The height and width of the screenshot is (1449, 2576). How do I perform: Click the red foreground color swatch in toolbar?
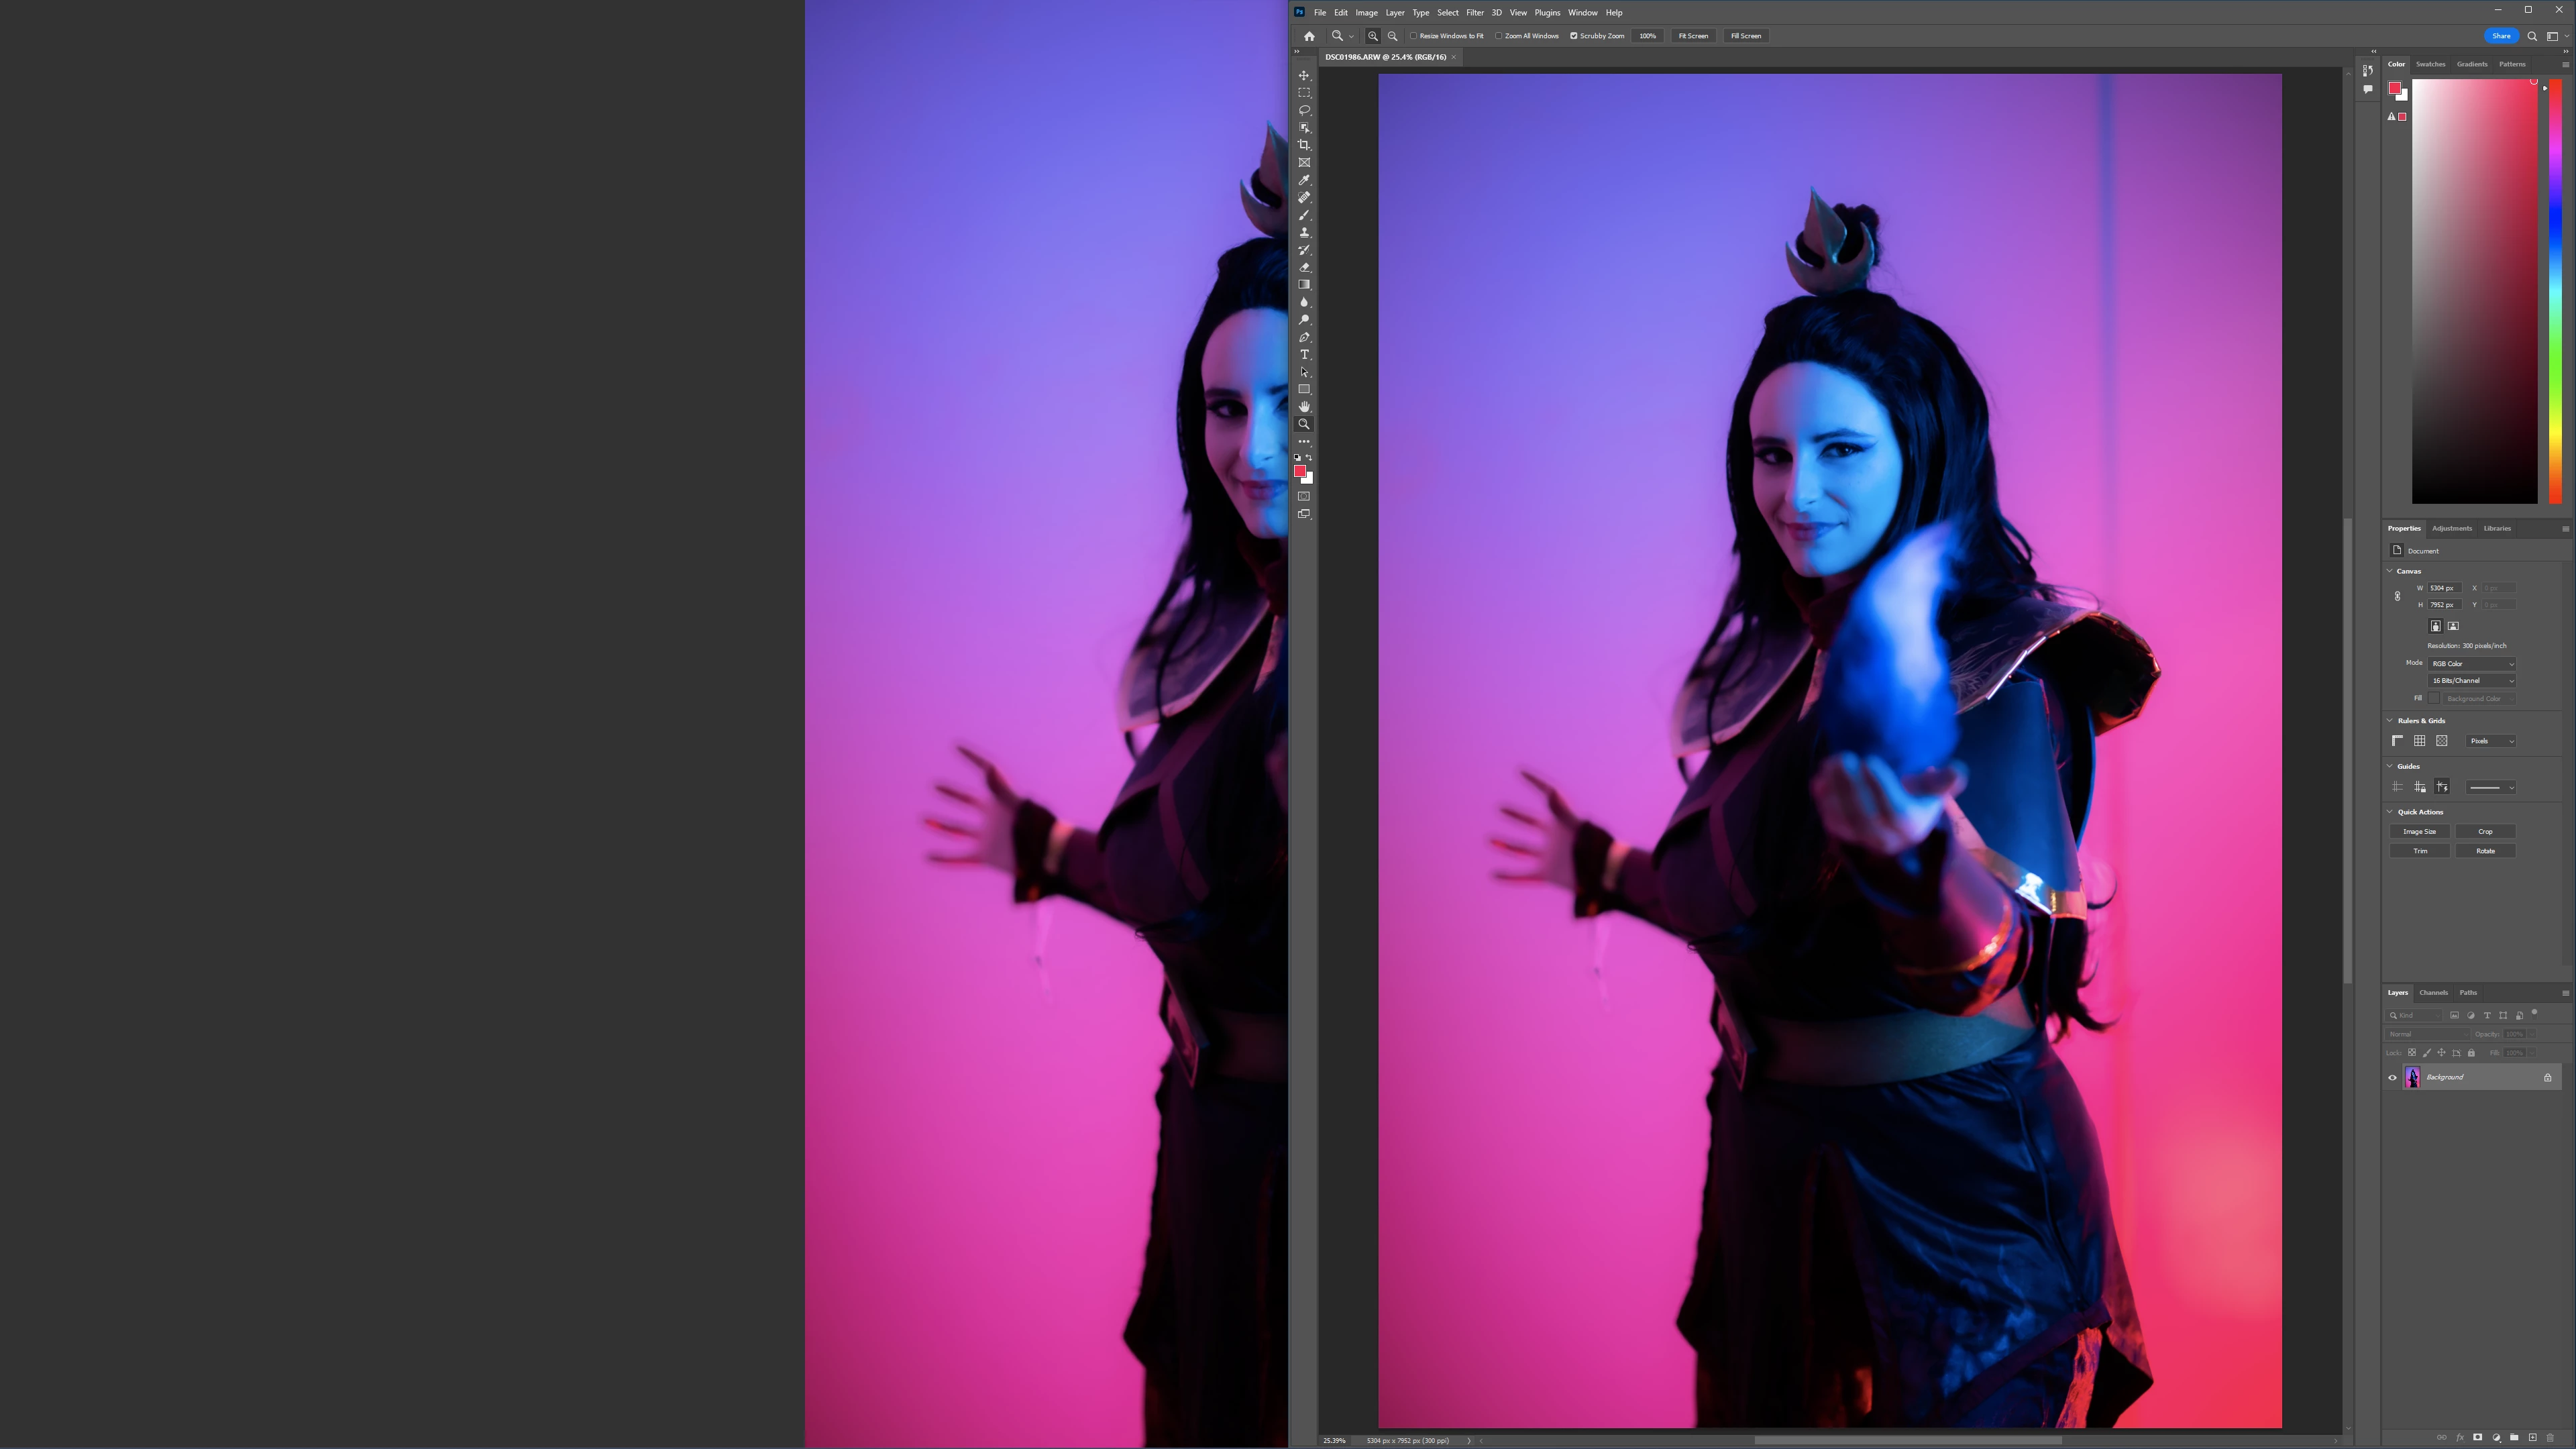pos(1299,471)
